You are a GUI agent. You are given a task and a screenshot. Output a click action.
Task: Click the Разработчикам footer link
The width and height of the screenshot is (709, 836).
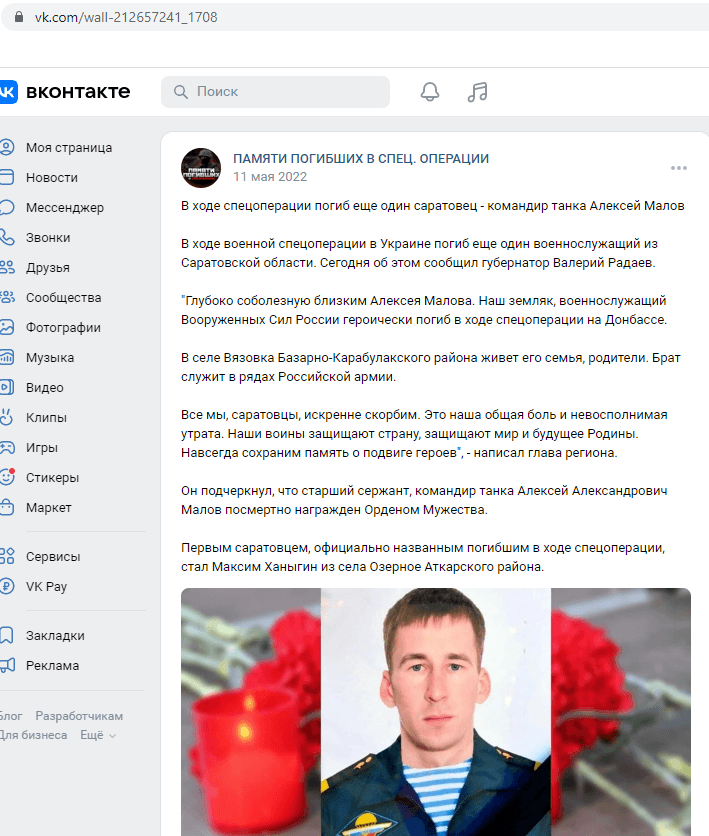tap(79, 716)
